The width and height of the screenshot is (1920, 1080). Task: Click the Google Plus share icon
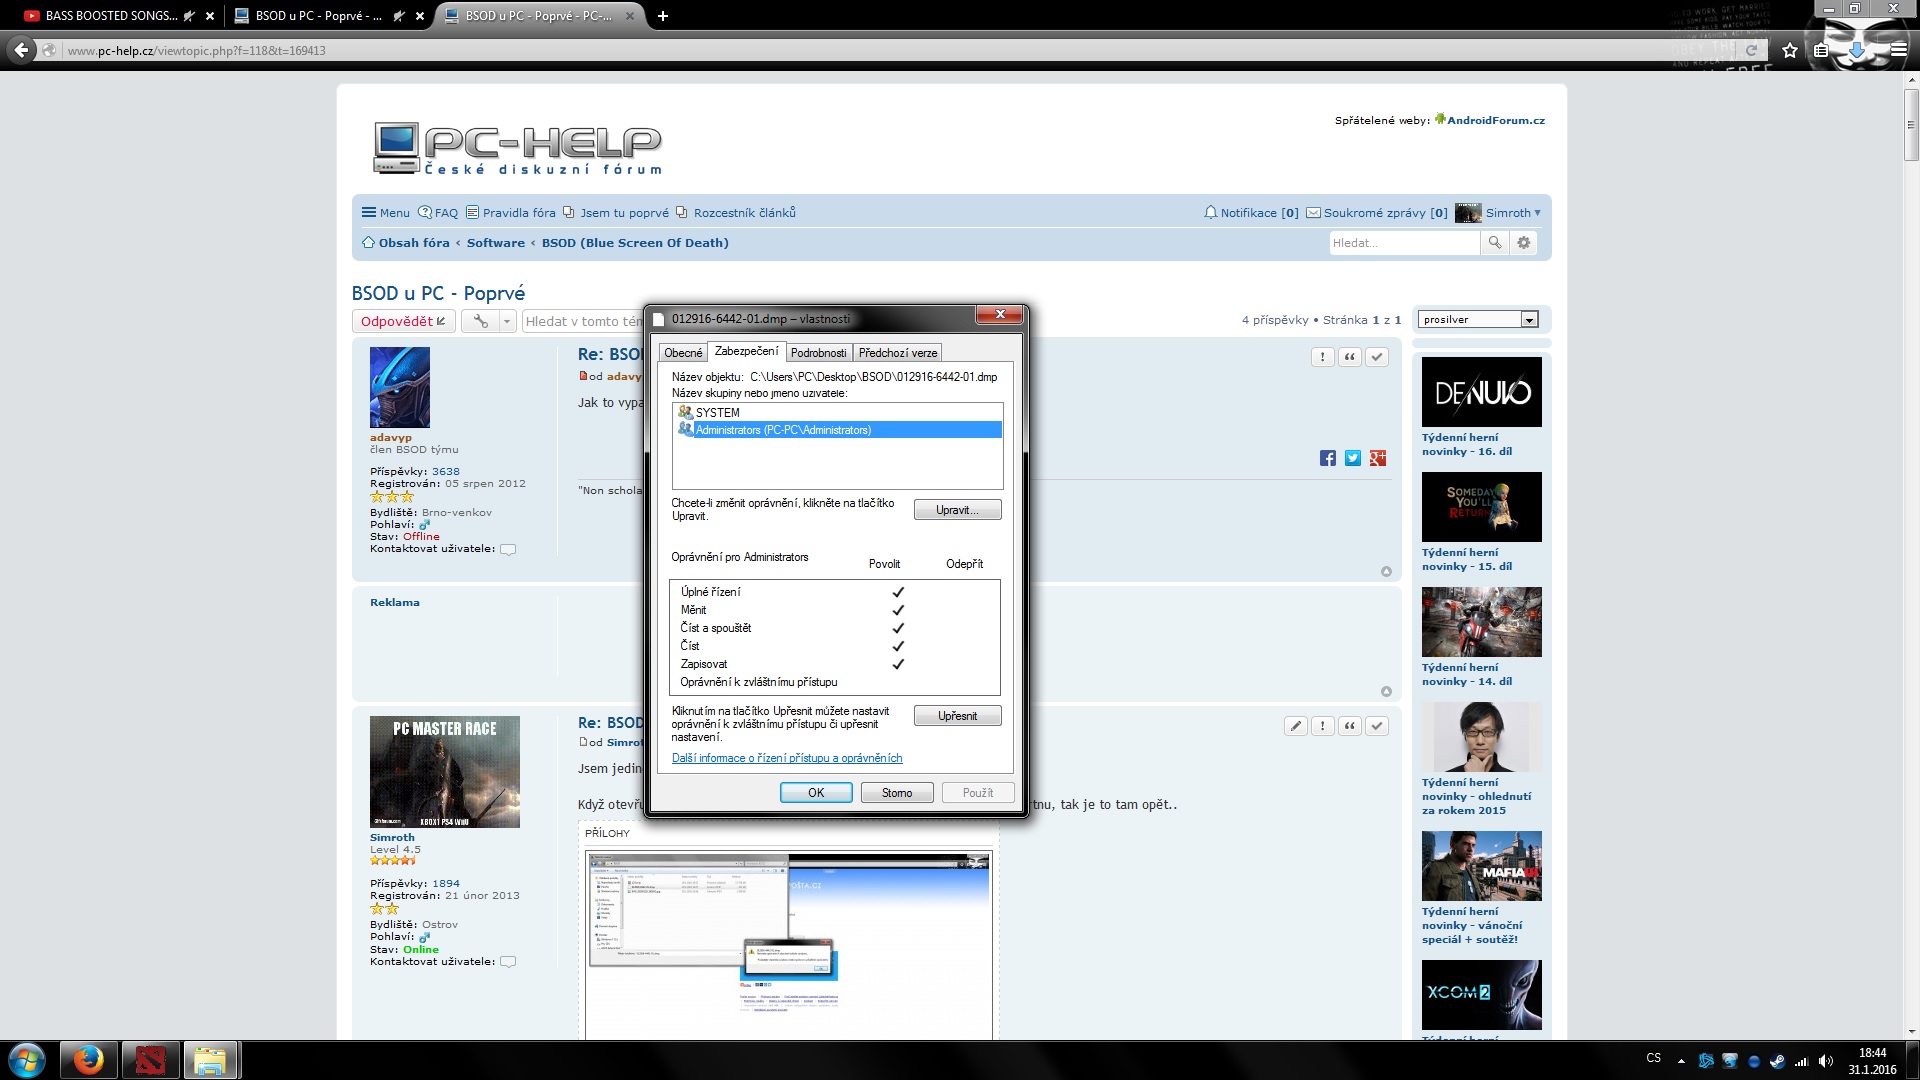(x=1378, y=458)
